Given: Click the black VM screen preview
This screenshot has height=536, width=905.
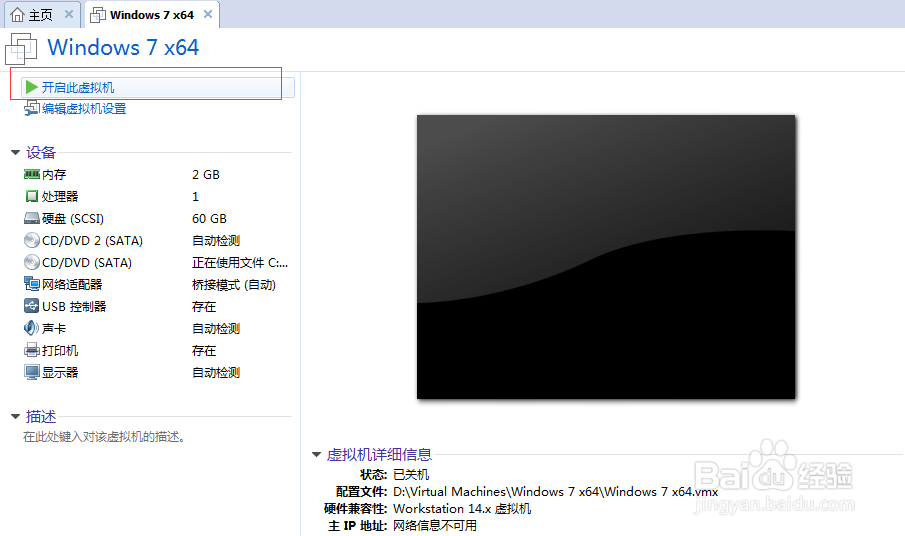Looking at the screenshot, I should pos(606,257).
